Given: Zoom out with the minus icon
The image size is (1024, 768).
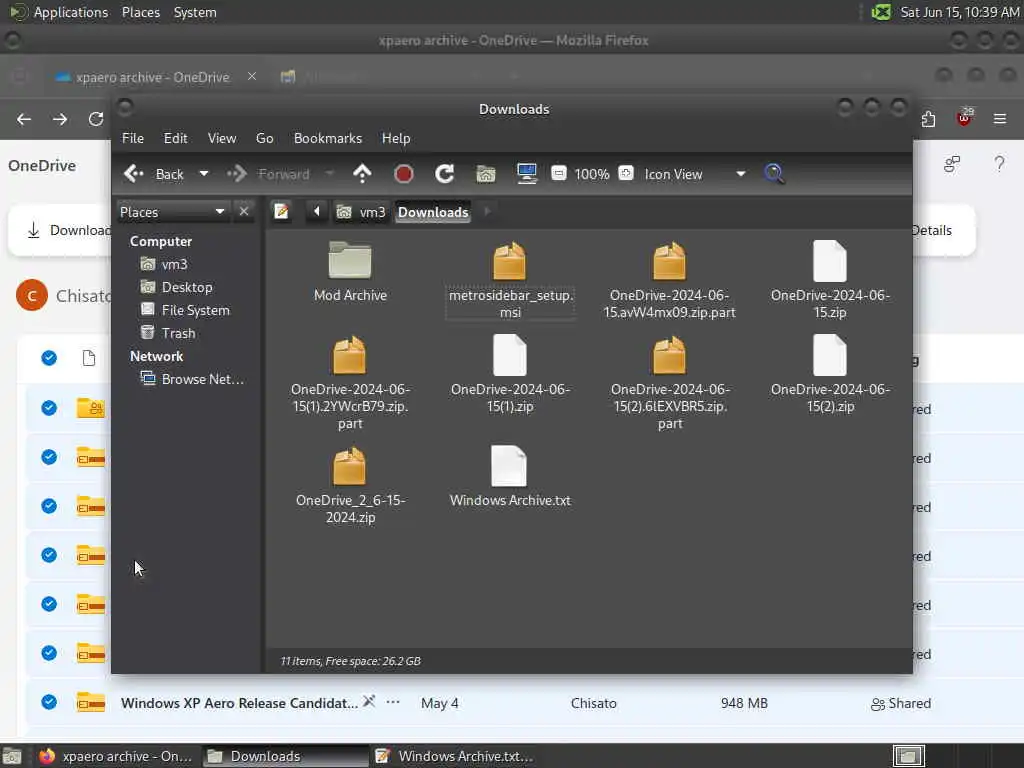Looking at the screenshot, I should (559, 173).
